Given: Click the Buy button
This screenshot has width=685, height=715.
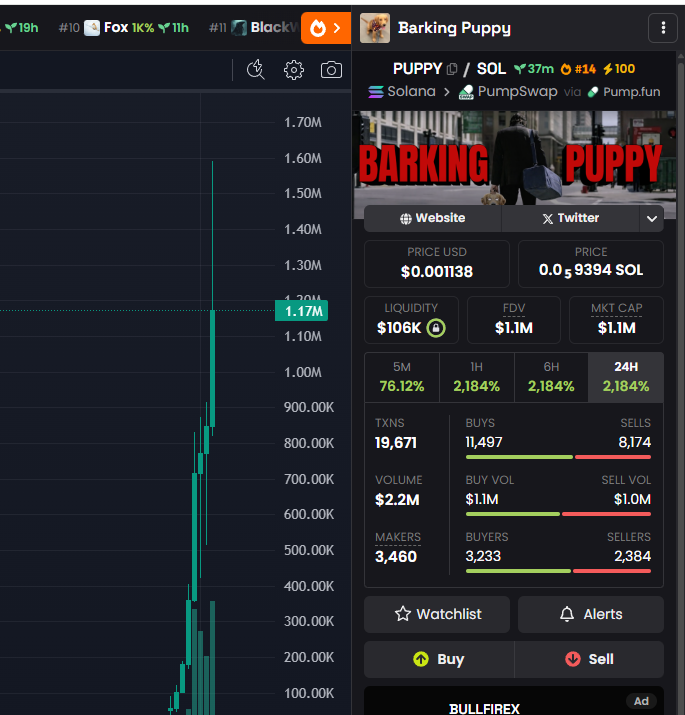Looking at the screenshot, I should point(439,659).
